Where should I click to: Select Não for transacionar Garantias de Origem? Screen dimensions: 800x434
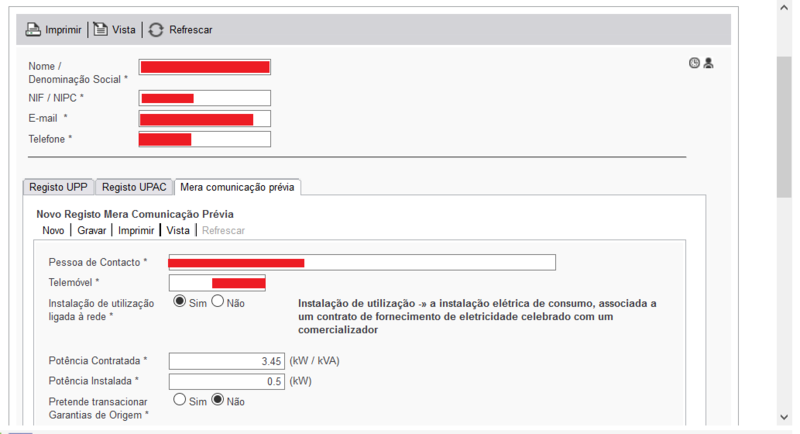218,399
